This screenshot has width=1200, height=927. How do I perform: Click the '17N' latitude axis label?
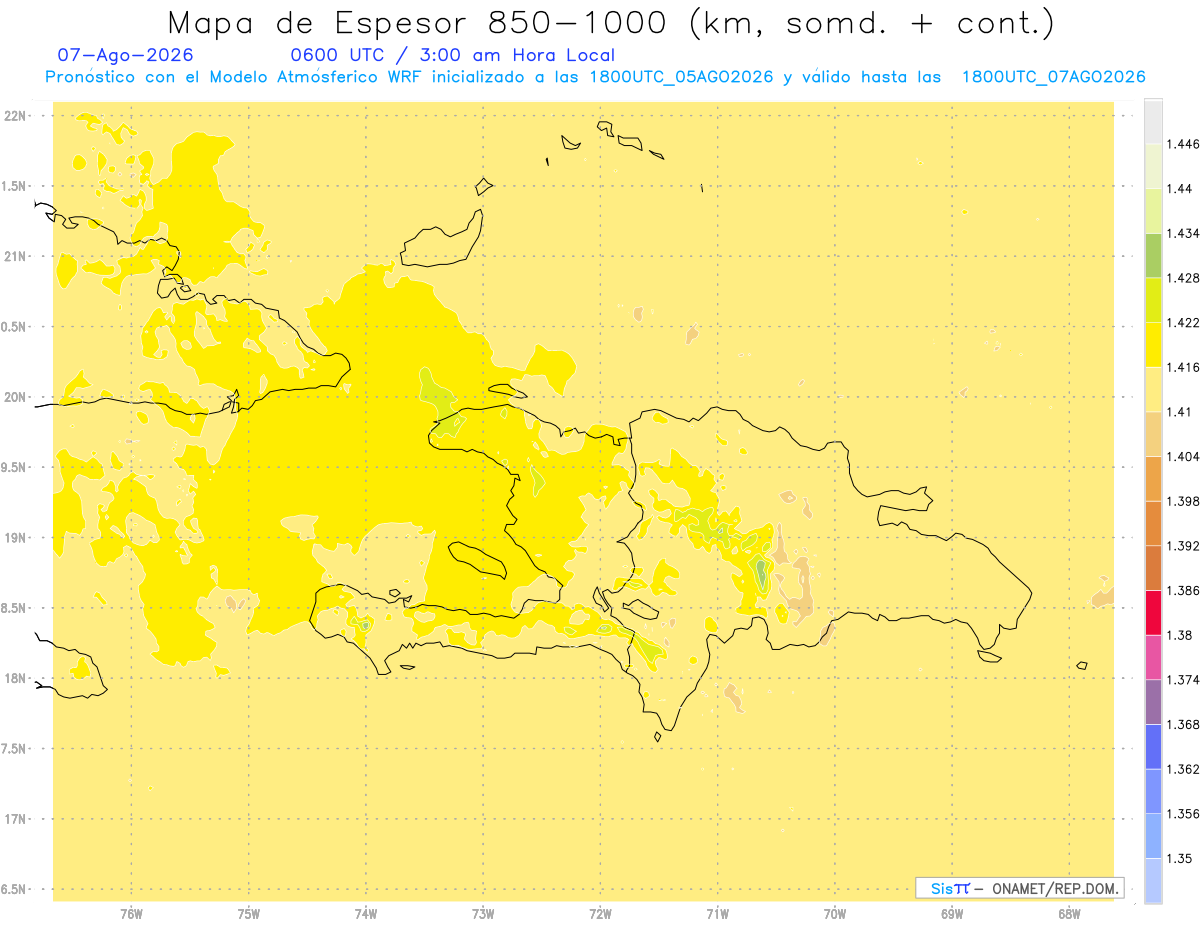16,819
